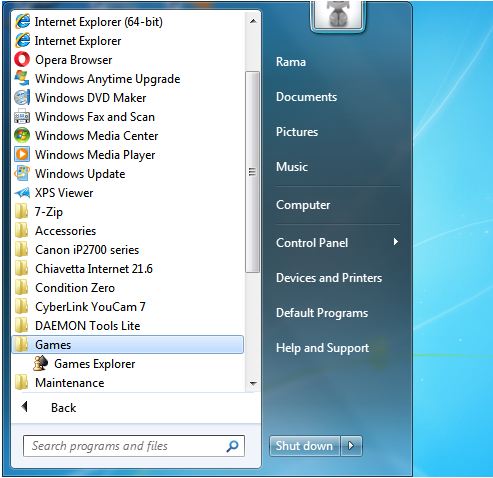Click the Shut down button
This screenshot has width=493, height=478.
tap(304, 446)
